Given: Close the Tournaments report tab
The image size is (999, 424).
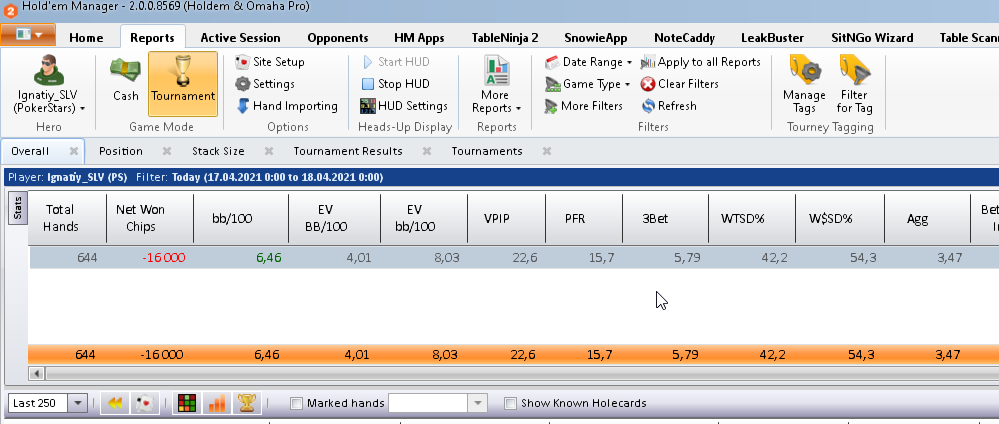Looking at the screenshot, I should (x=547, y=151).
